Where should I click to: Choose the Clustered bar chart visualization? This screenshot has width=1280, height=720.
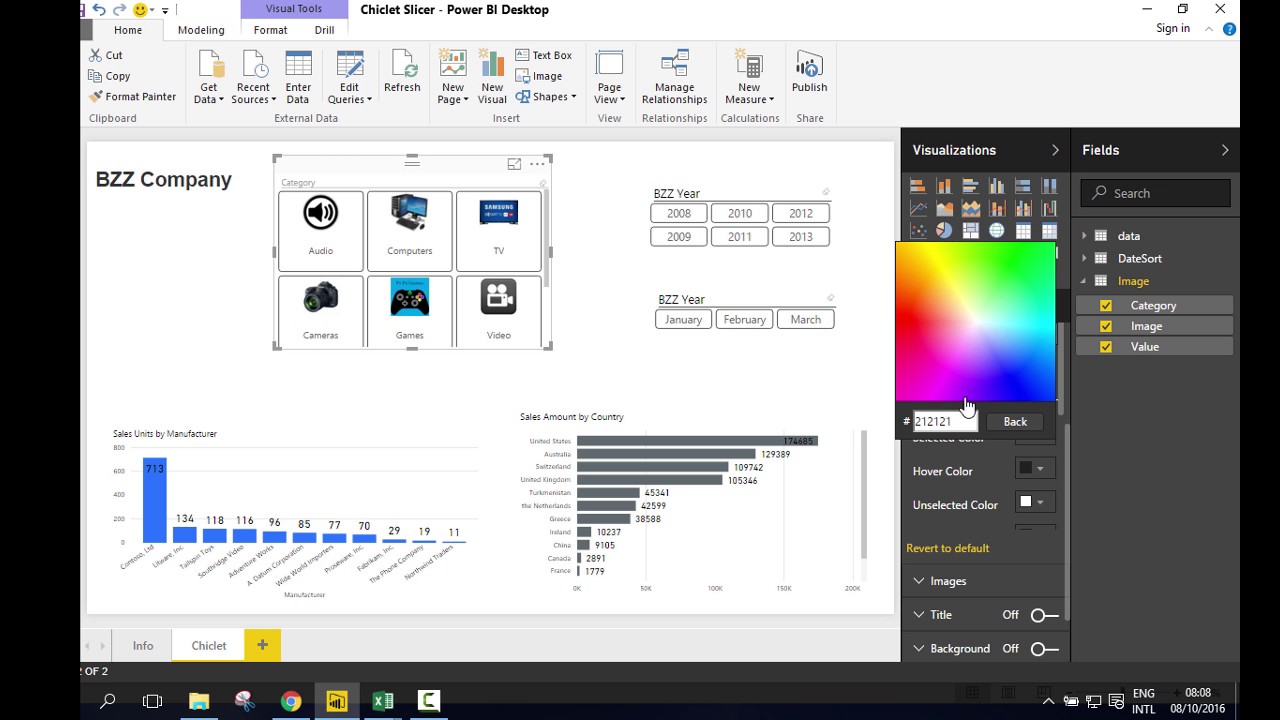pos(970,186)
